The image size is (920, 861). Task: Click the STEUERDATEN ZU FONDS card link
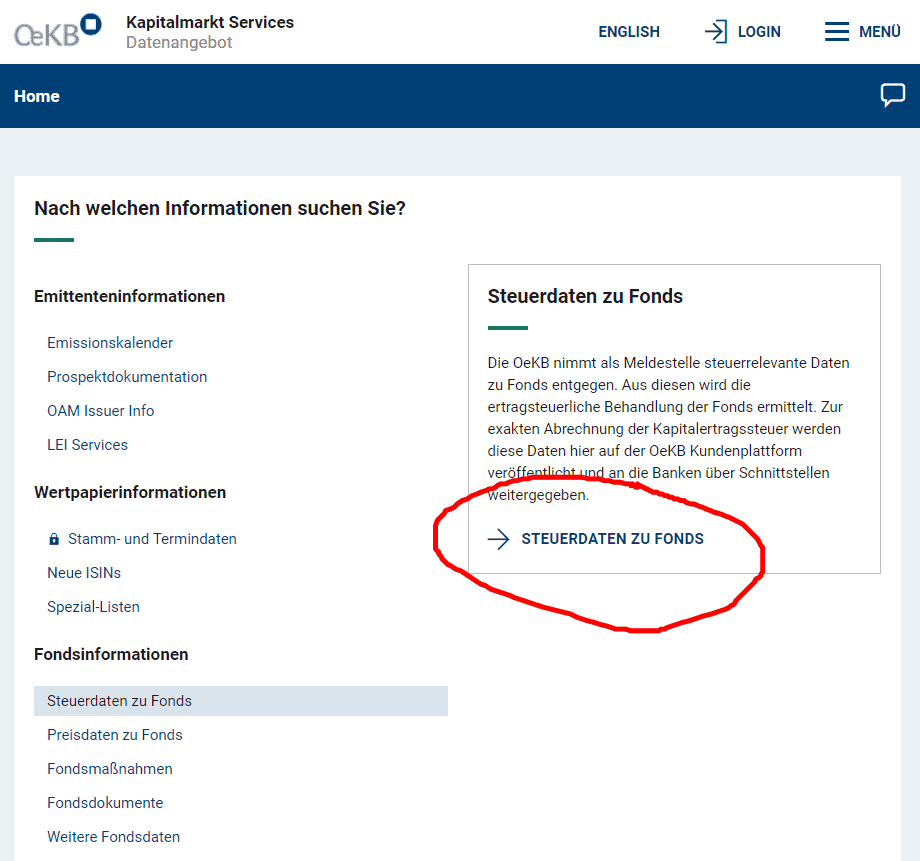point(612,539)
